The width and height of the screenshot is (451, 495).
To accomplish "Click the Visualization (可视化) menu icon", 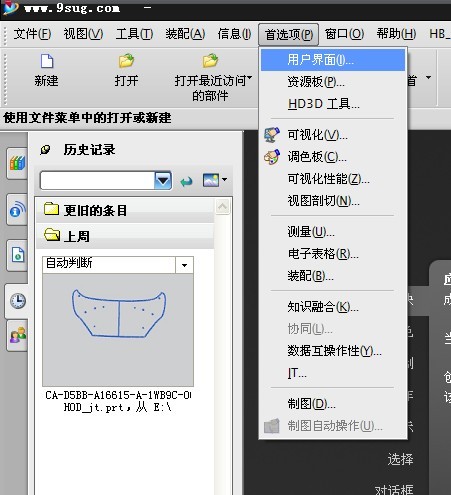I will 272,135.
